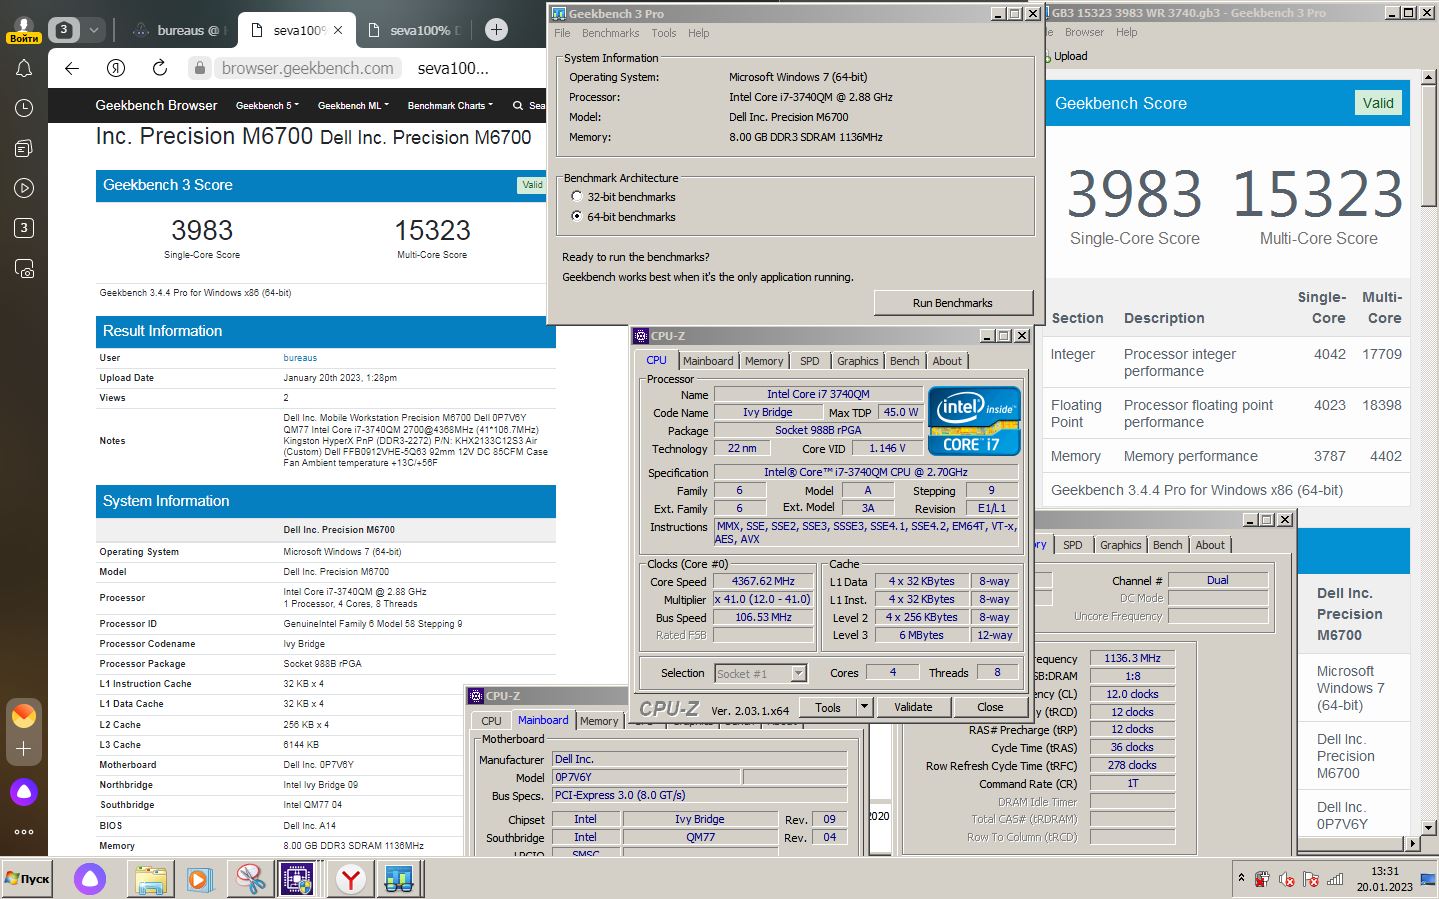Open Yandex Mail icon in sidebar
This screenshot has height=899, width=1439.
(24, 716)
